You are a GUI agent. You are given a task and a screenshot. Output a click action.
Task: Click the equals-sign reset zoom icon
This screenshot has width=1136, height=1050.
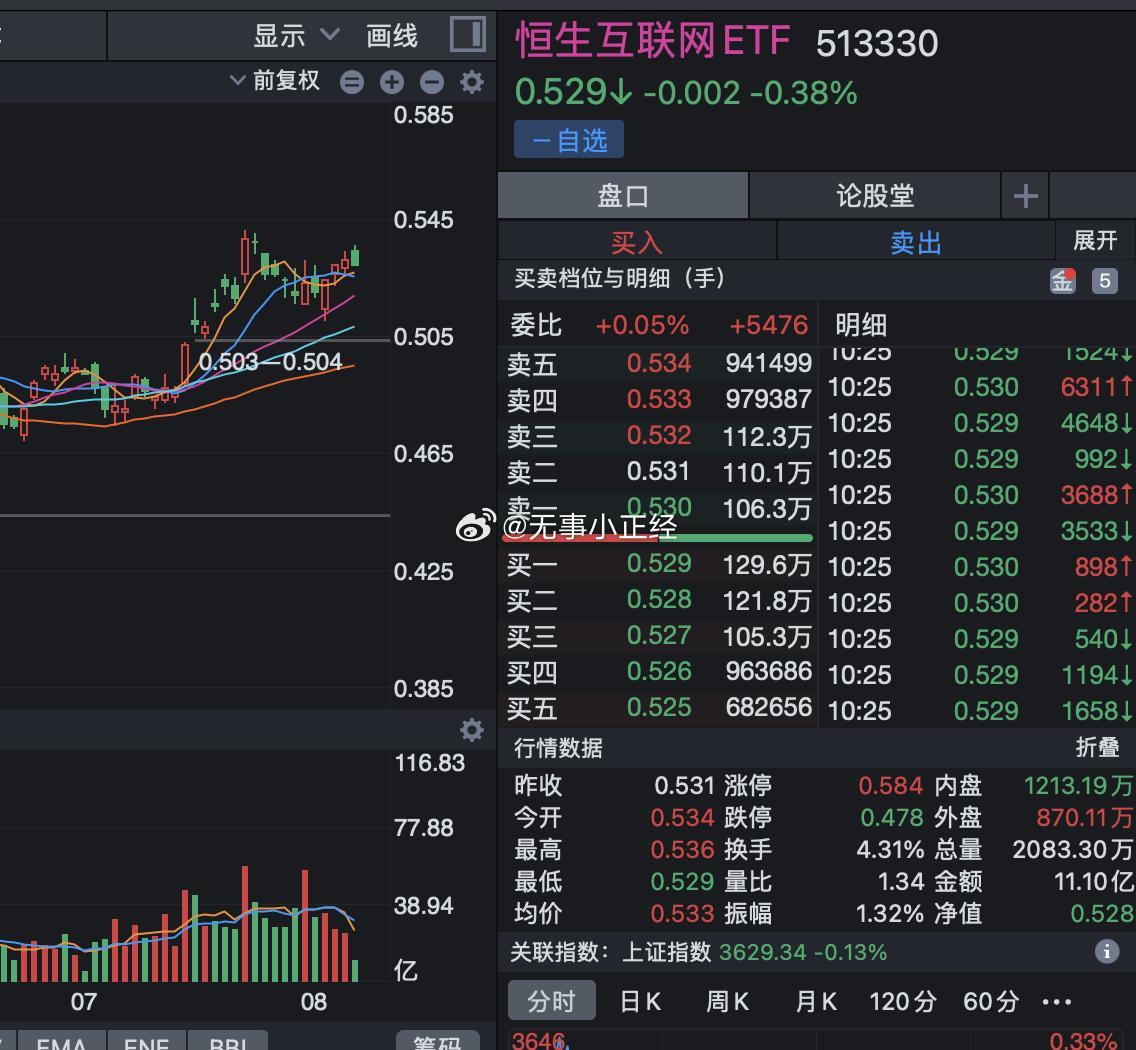tap(352, 83)
